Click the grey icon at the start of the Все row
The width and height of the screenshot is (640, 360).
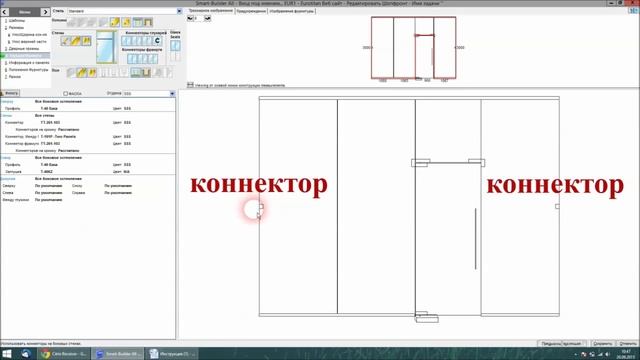(x=70, y=73)
